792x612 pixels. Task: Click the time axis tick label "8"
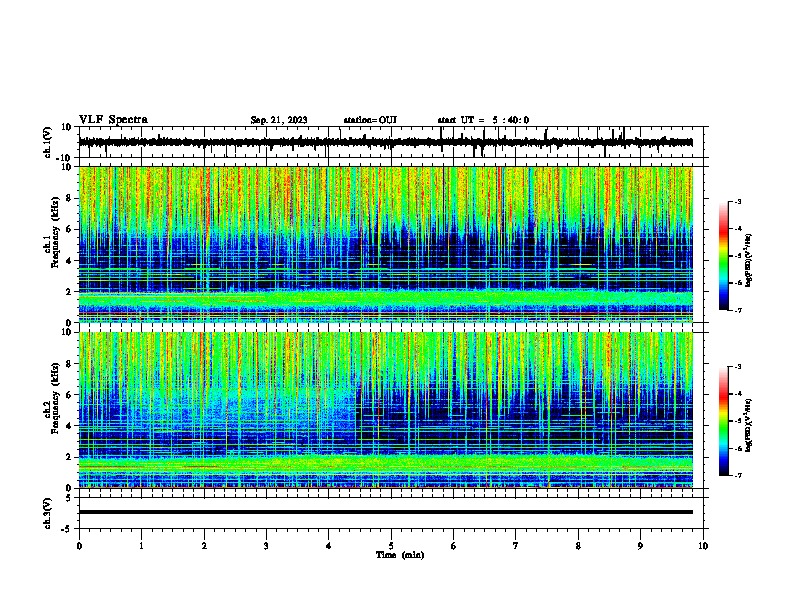[x=578, y=546]
